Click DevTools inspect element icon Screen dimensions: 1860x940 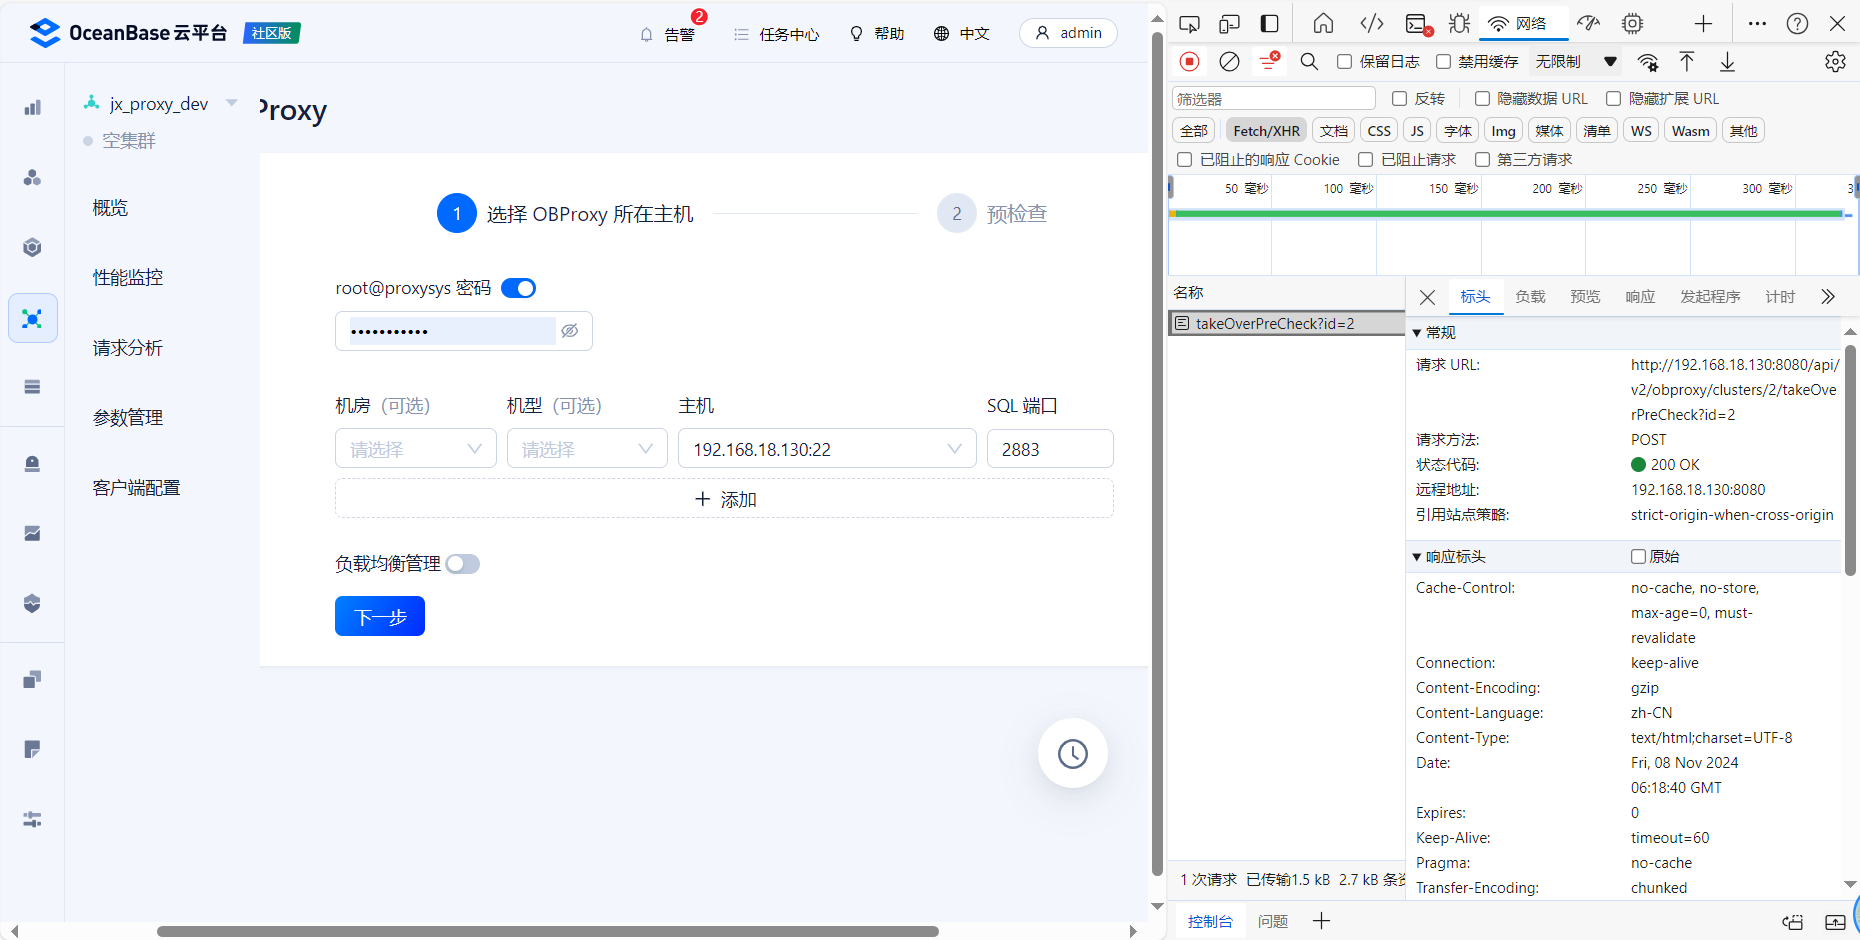click(1189, 24)
